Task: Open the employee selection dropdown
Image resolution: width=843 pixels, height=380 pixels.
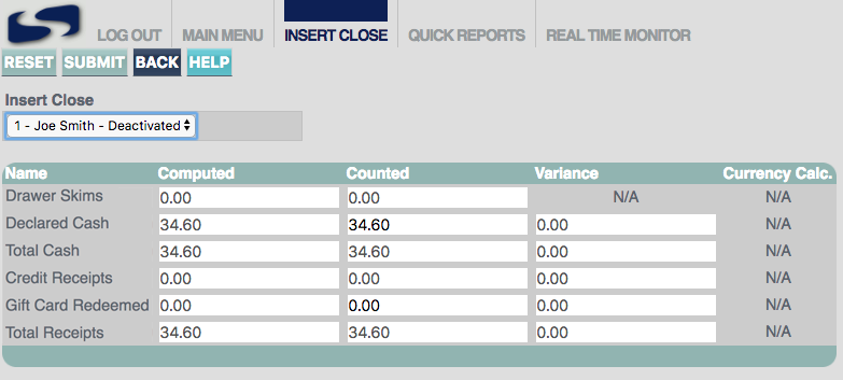Action: coord(101,126)
